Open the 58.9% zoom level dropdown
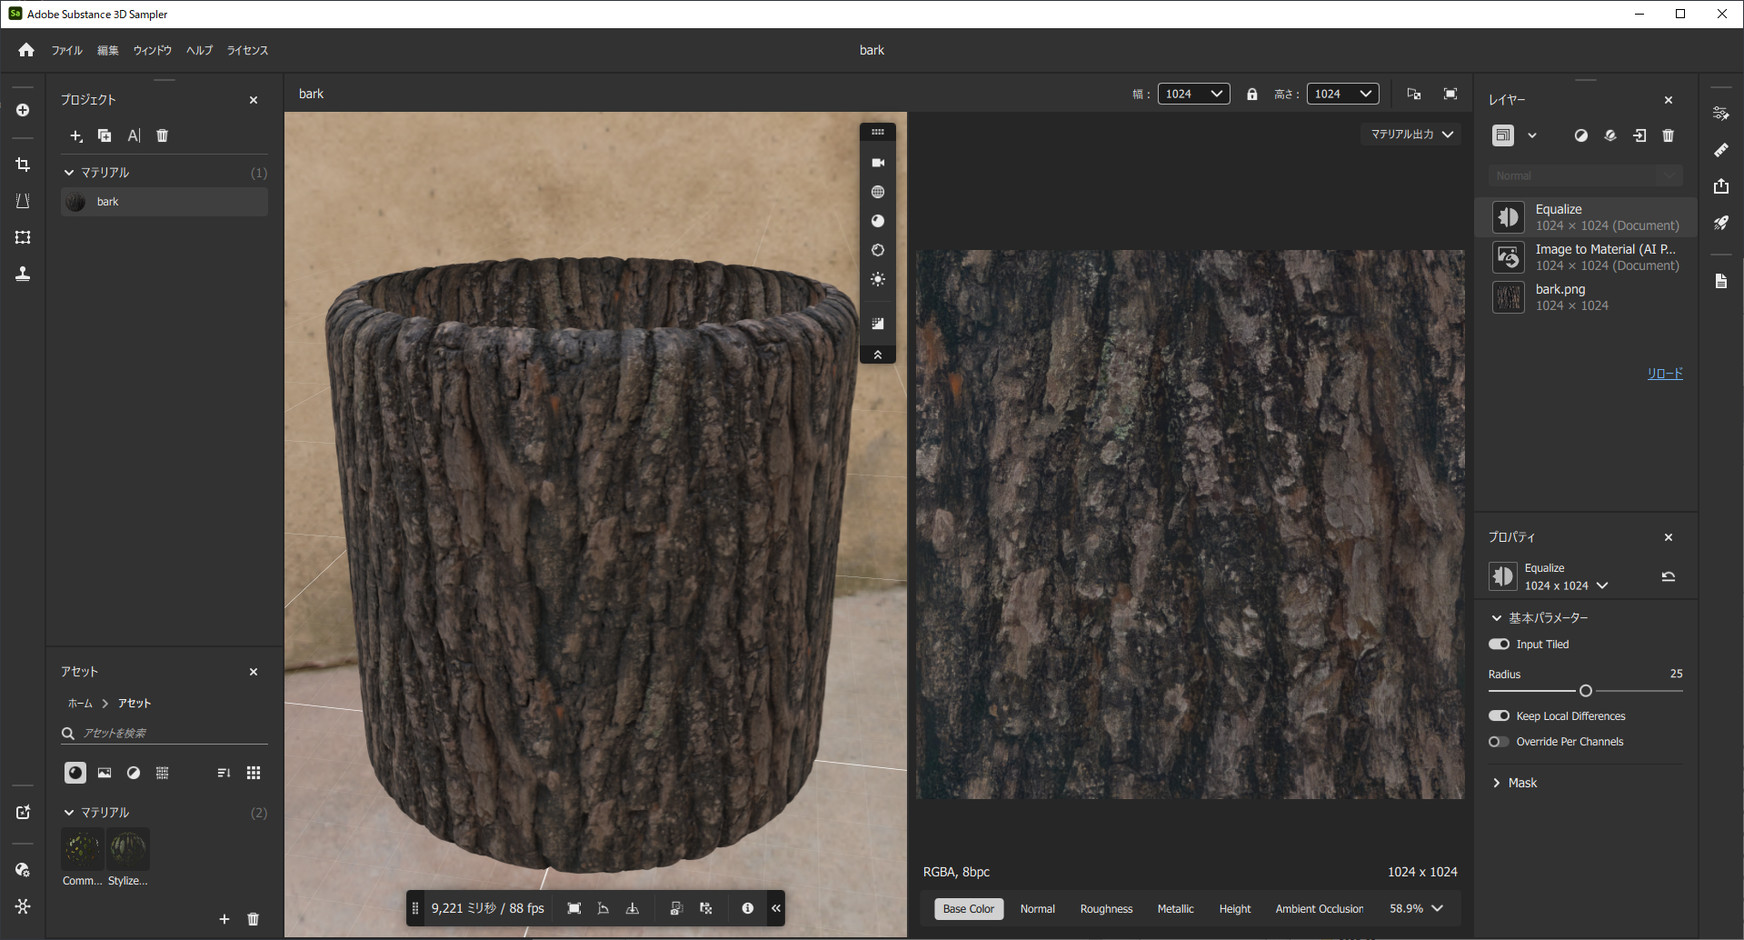Image resolution: width=1744 pixels, height=940 pixels. [1416, 909]
